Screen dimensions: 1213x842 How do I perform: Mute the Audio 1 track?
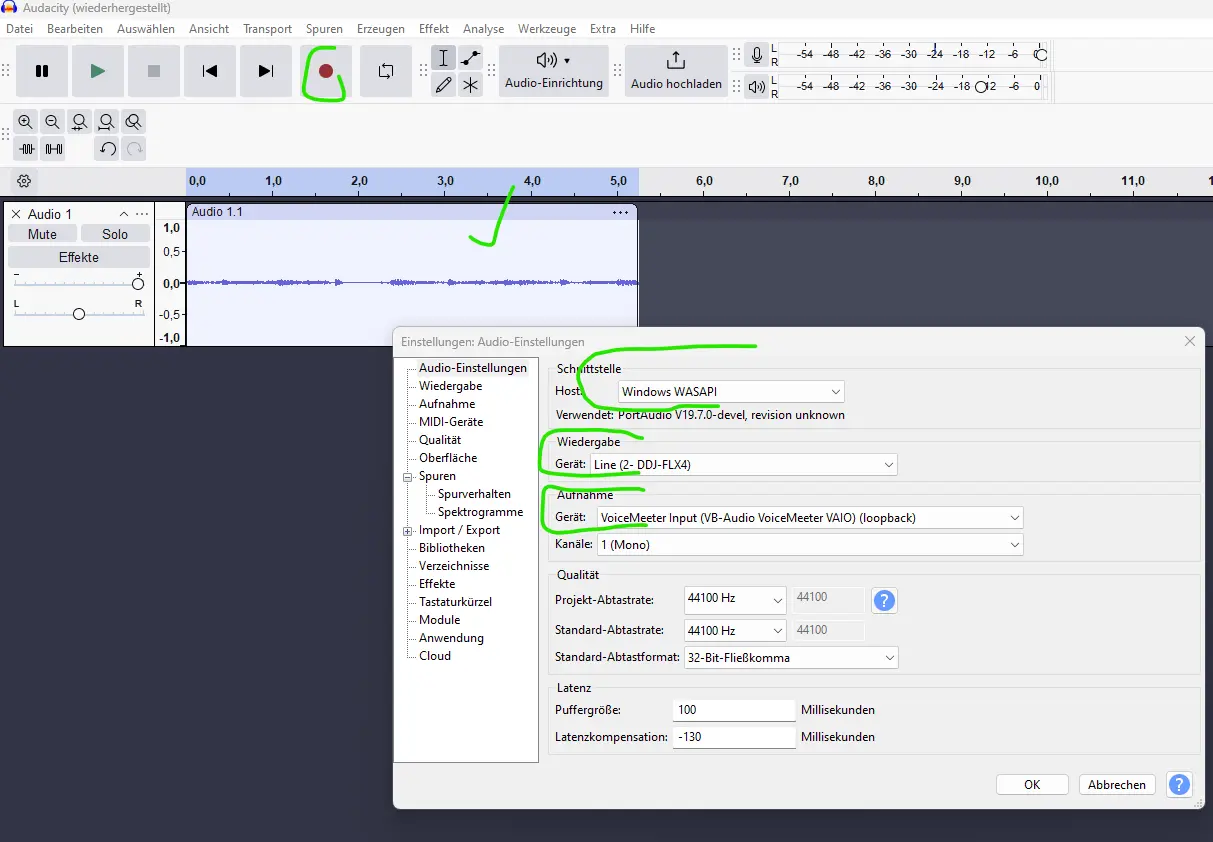point(41,233)
